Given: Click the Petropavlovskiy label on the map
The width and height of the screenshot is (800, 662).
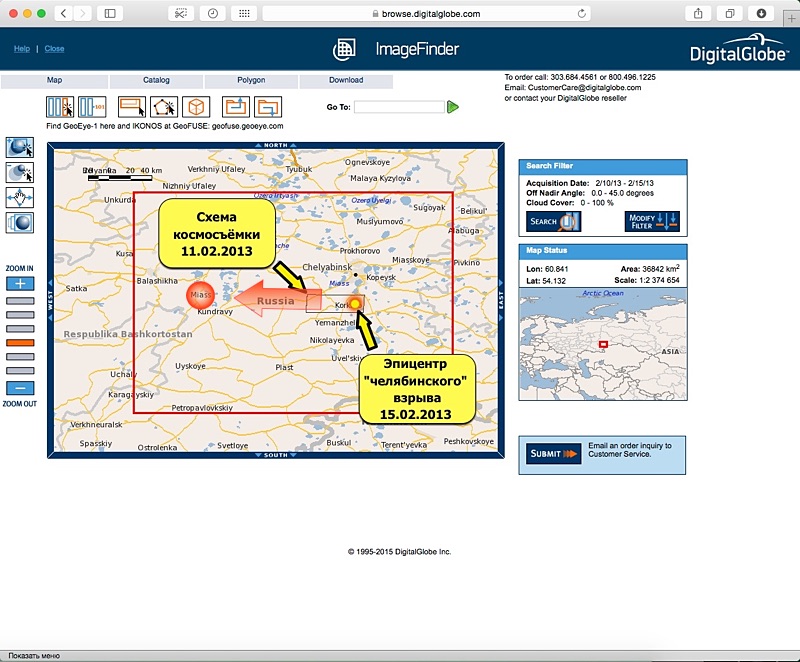Looking at the screenshot, I should [x=202, y=408].
